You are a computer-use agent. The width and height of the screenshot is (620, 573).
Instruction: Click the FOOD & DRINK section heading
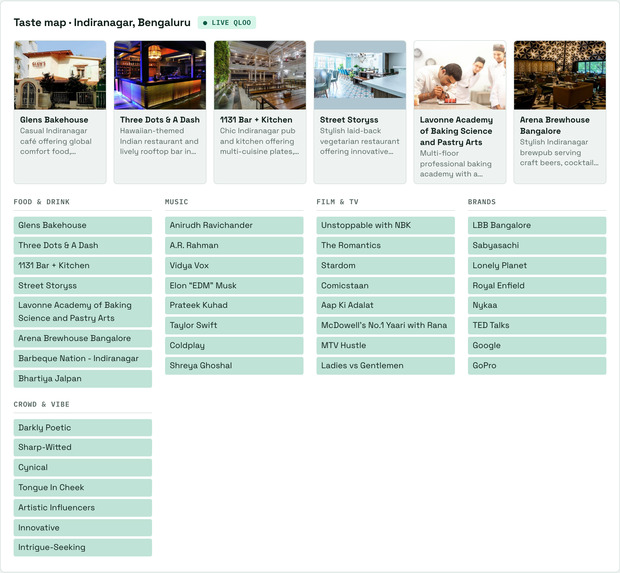[x=42, y=202]
